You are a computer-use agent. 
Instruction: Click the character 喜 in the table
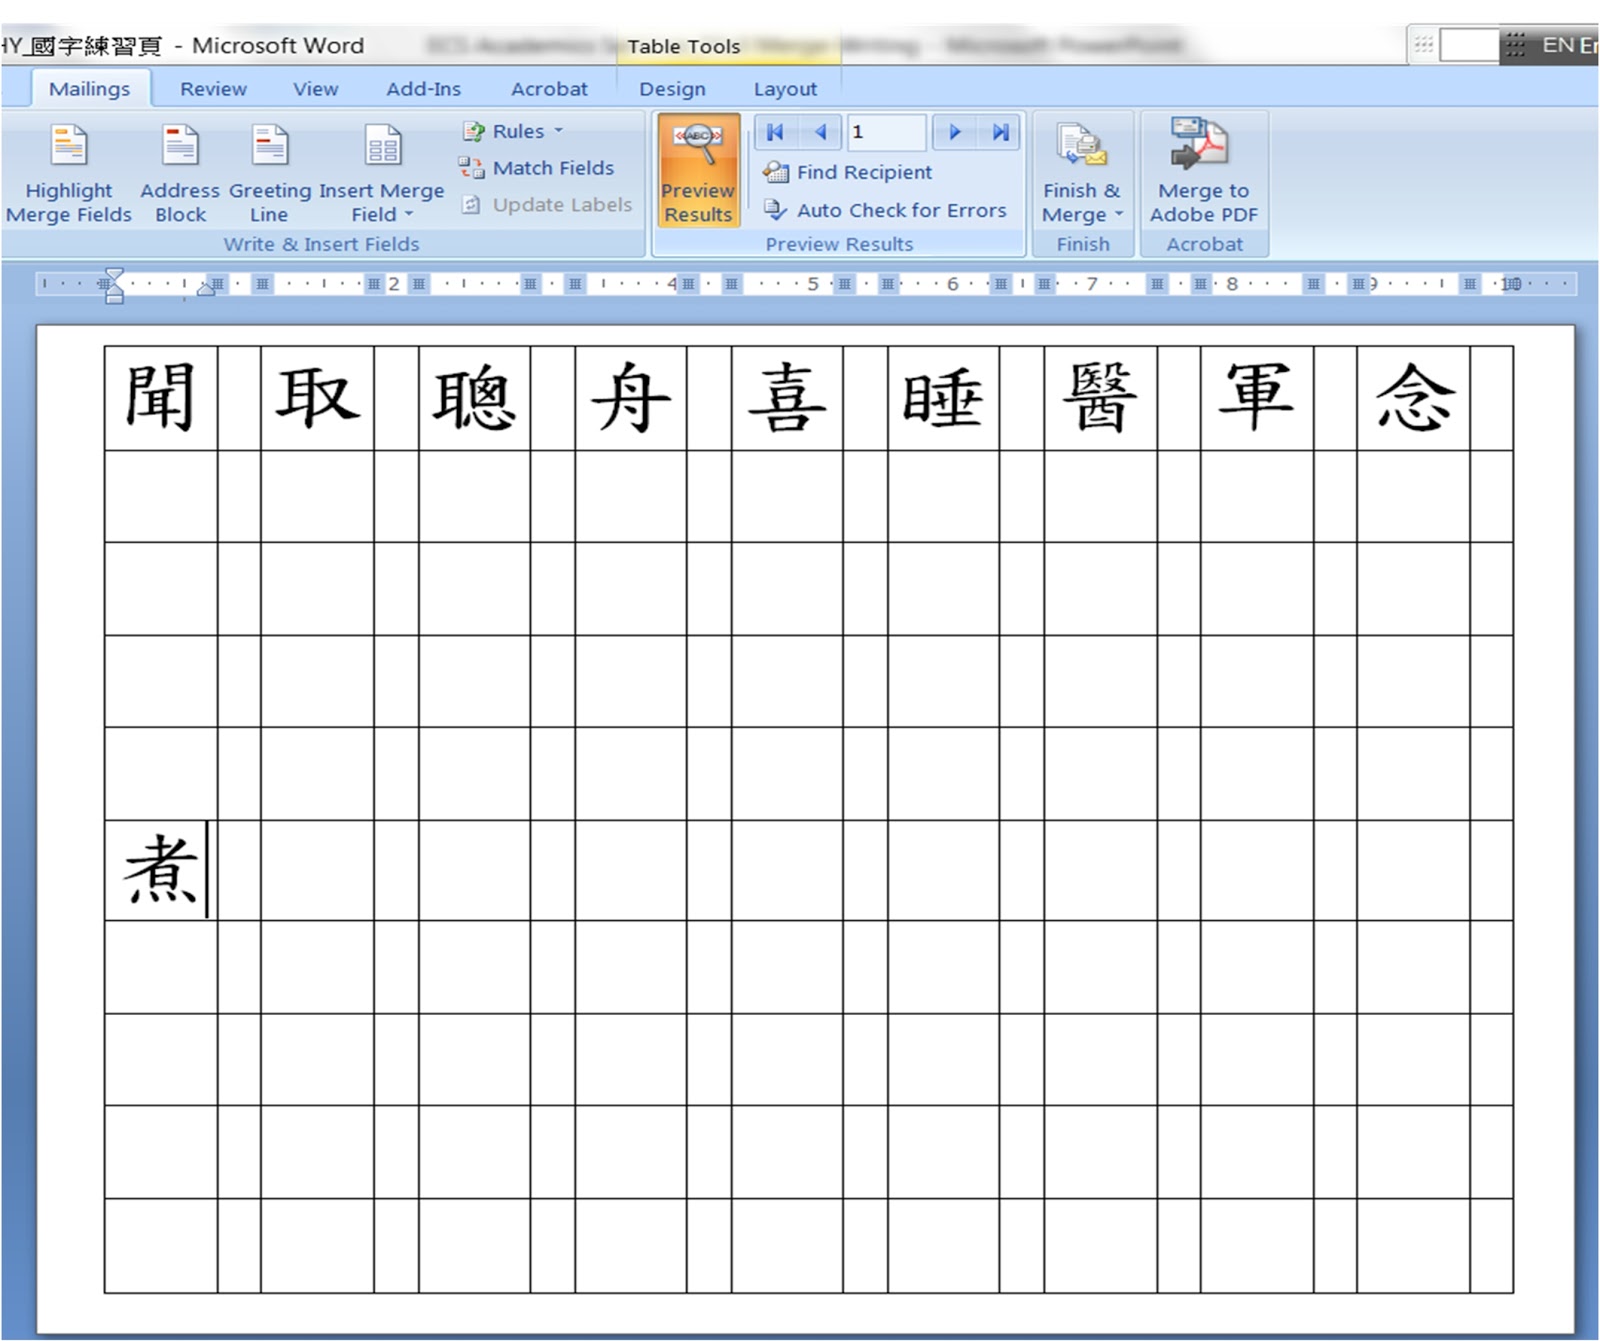788,398
